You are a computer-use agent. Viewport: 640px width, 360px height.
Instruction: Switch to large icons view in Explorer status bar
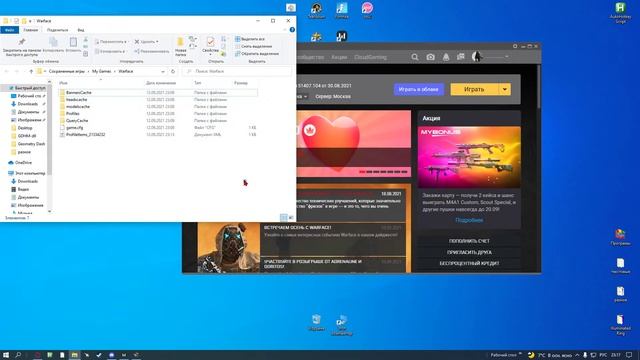[291, 218]
